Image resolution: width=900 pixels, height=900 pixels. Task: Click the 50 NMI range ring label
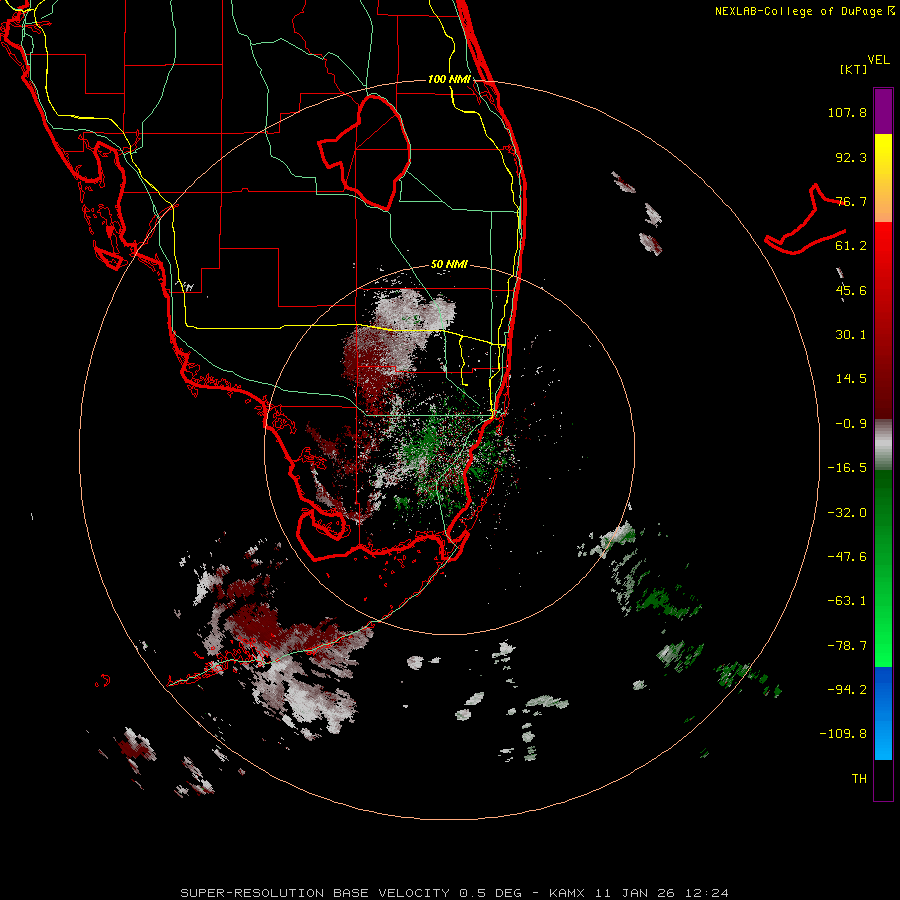(x=449, y=265)
